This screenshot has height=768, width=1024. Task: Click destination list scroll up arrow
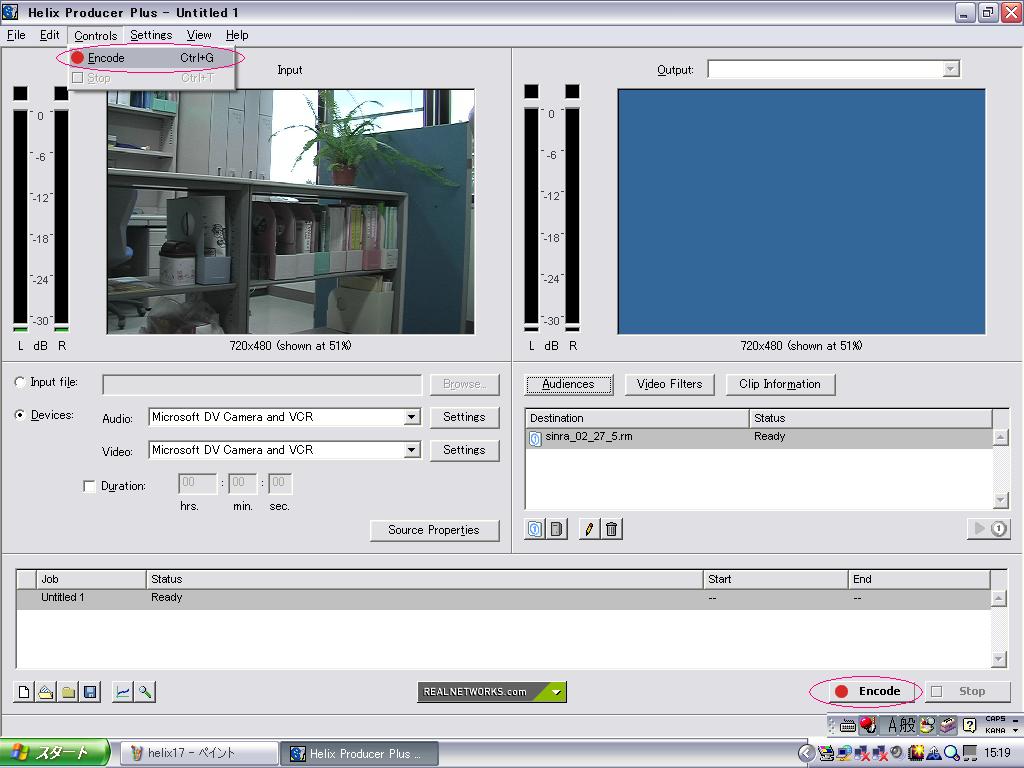pos(1000,437)
